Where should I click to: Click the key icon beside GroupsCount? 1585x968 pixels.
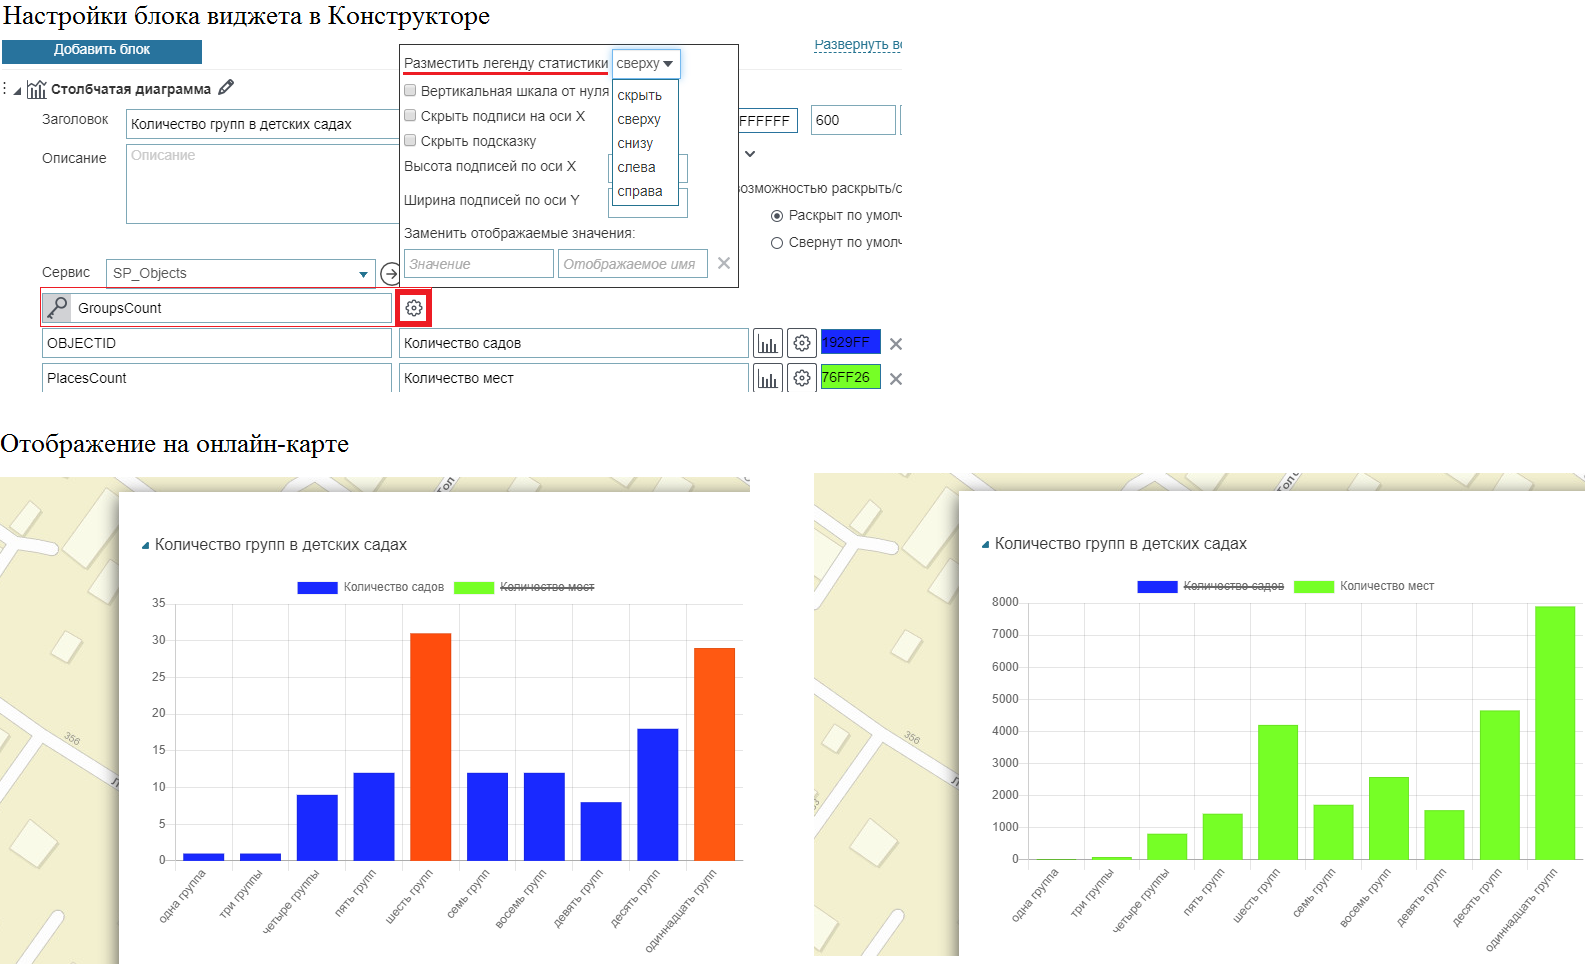click(57, 308)
